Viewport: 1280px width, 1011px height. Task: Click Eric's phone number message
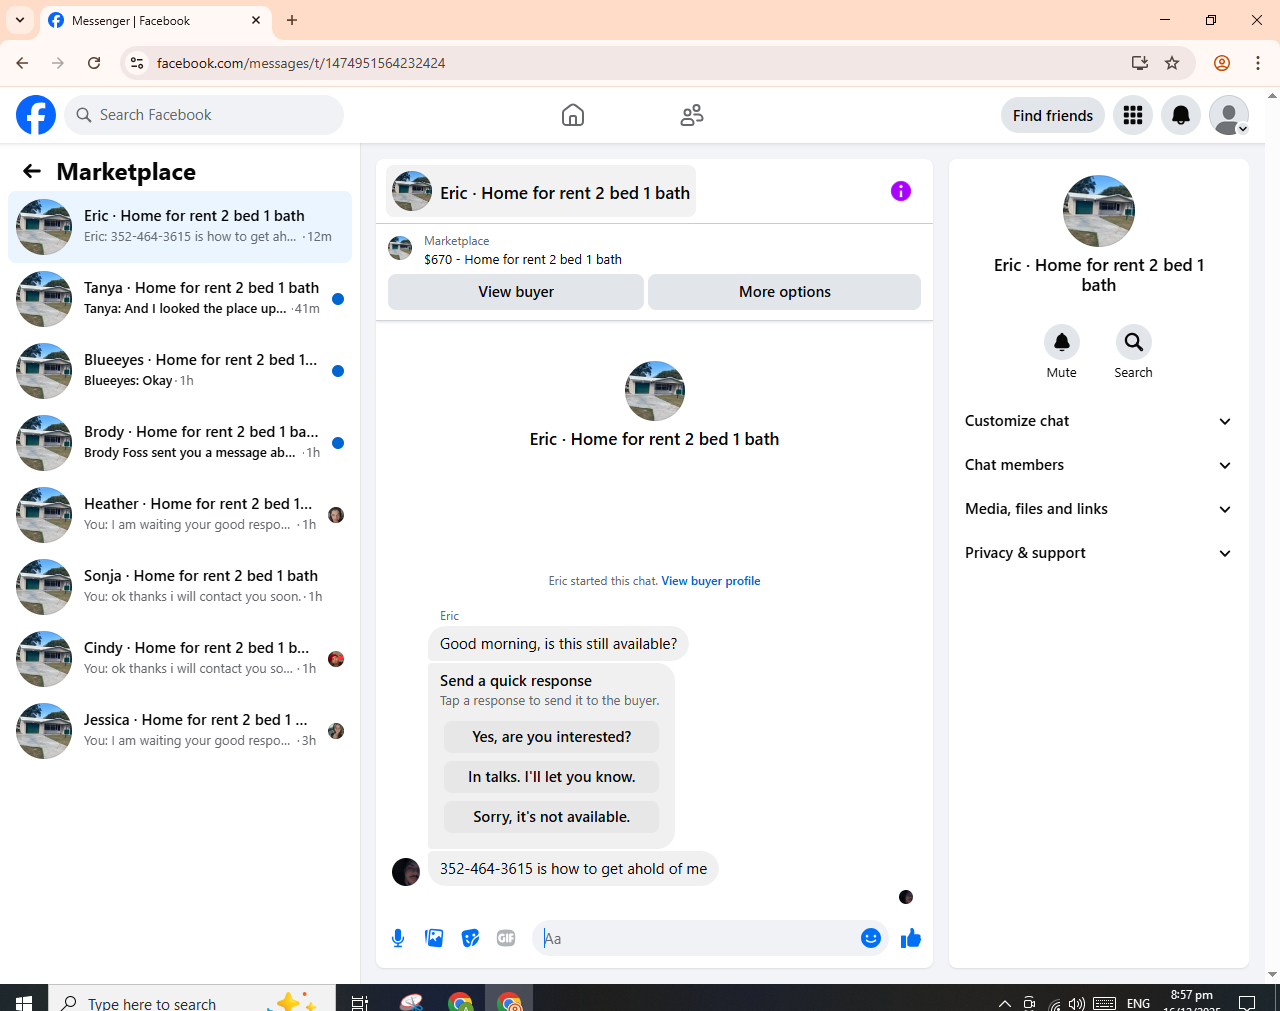[573, 869]
